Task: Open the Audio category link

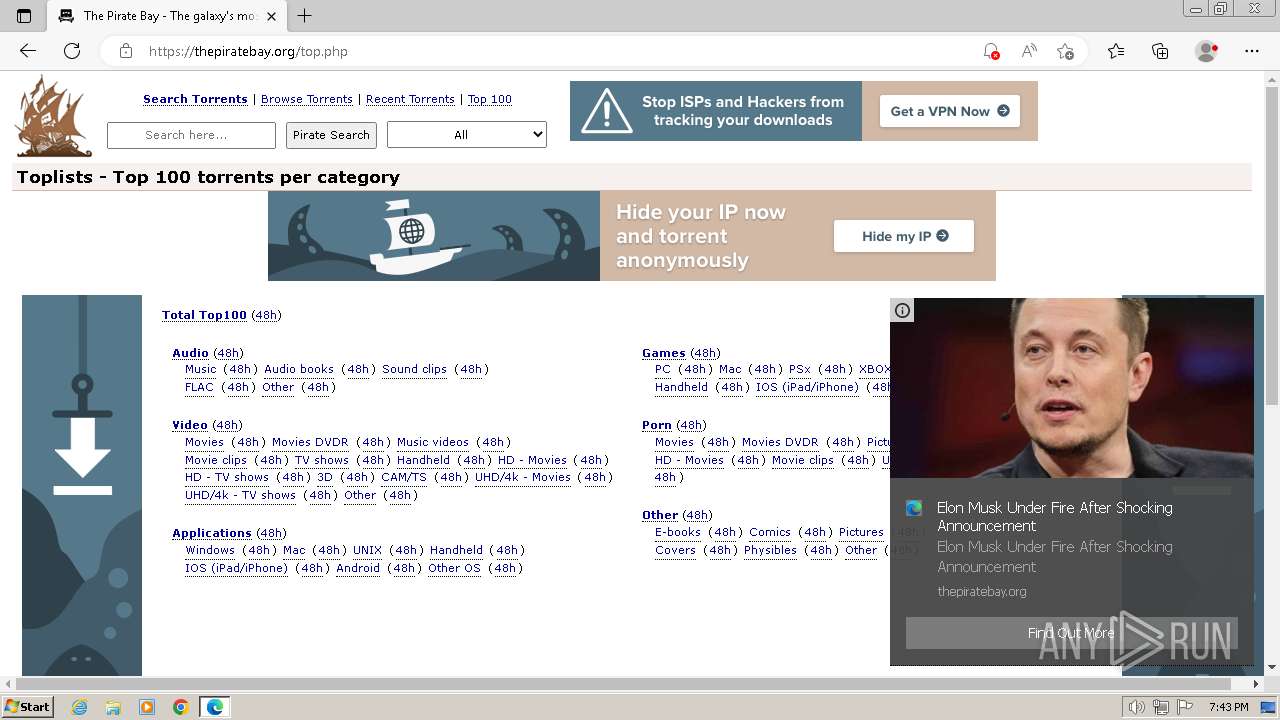Action: 190,353
